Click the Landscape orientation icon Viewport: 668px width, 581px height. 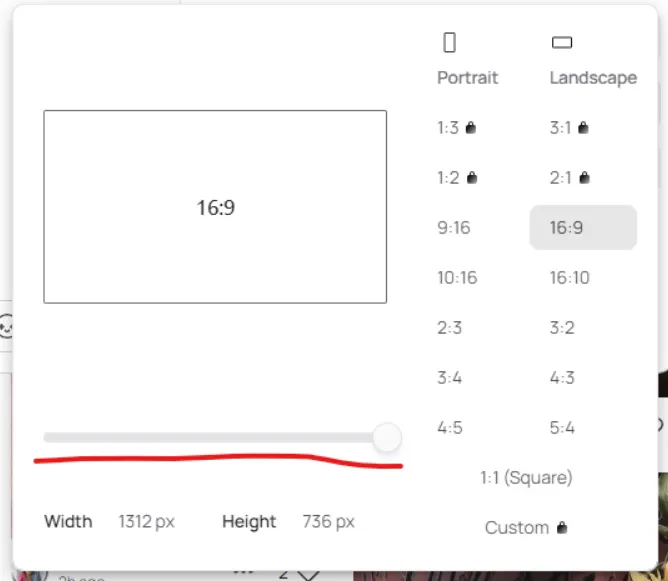562,42
